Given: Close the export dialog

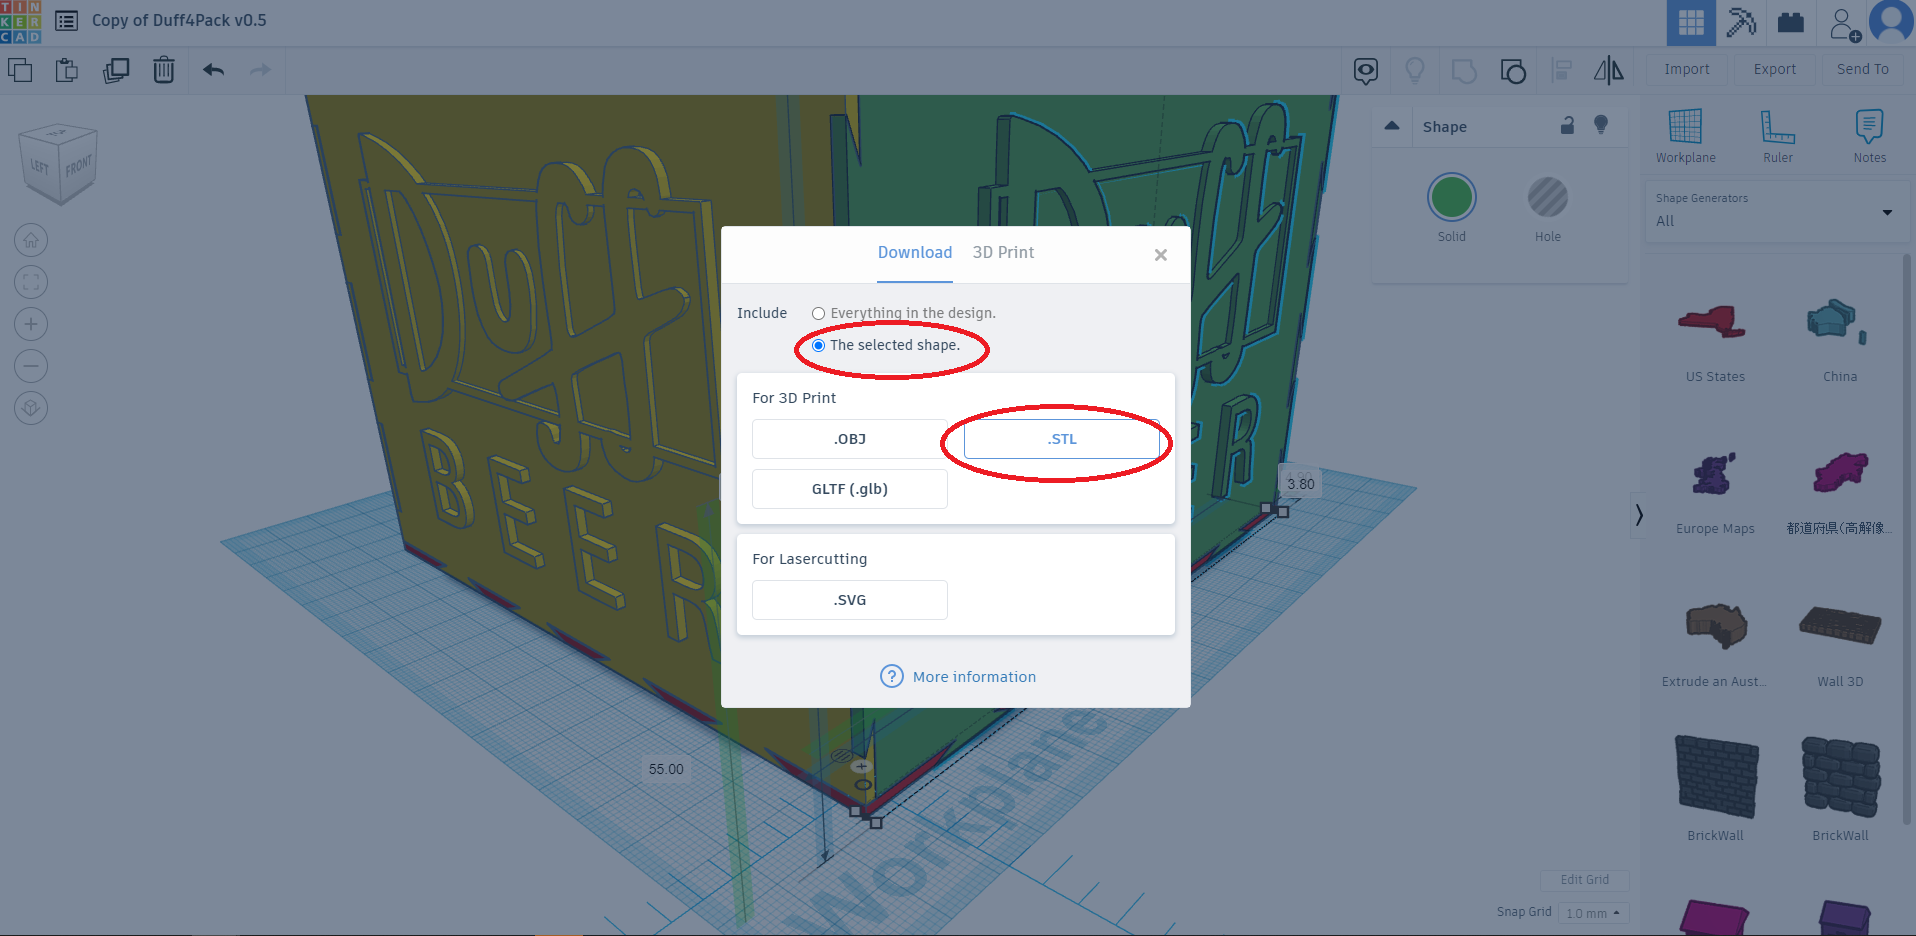Looking at the screenshot, I should 1160,255.
